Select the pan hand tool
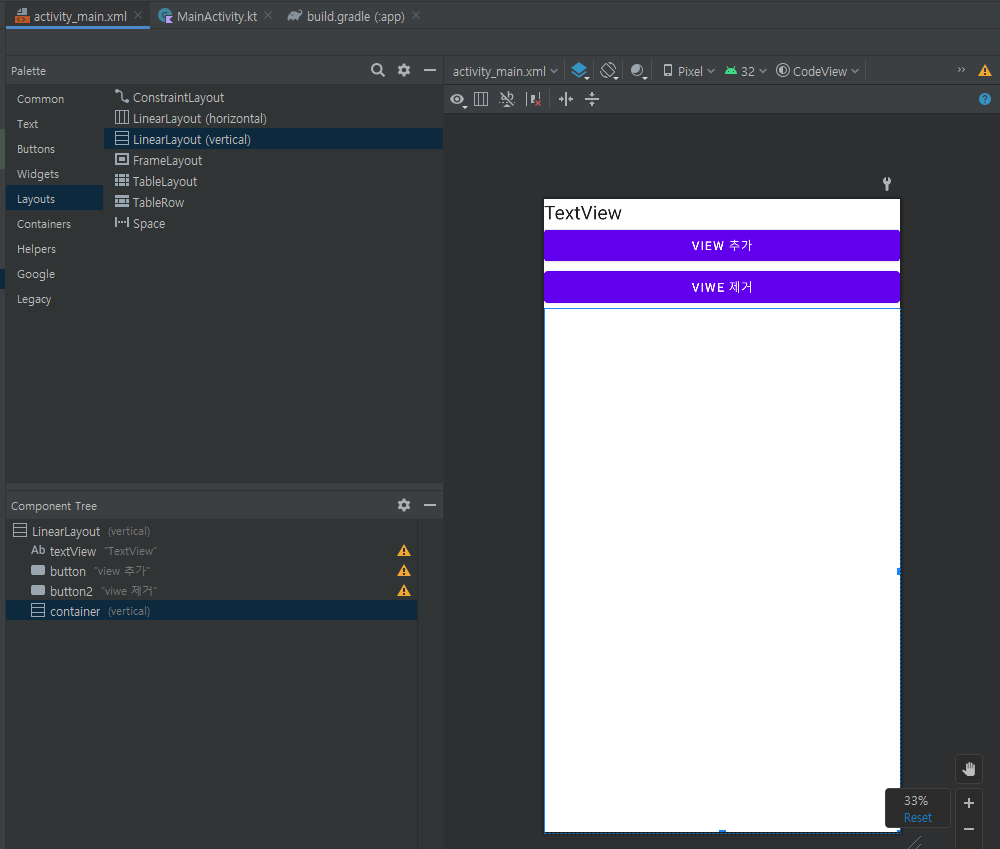The image size is (1000, 849). pyautogui.click(x=969, y=769)
